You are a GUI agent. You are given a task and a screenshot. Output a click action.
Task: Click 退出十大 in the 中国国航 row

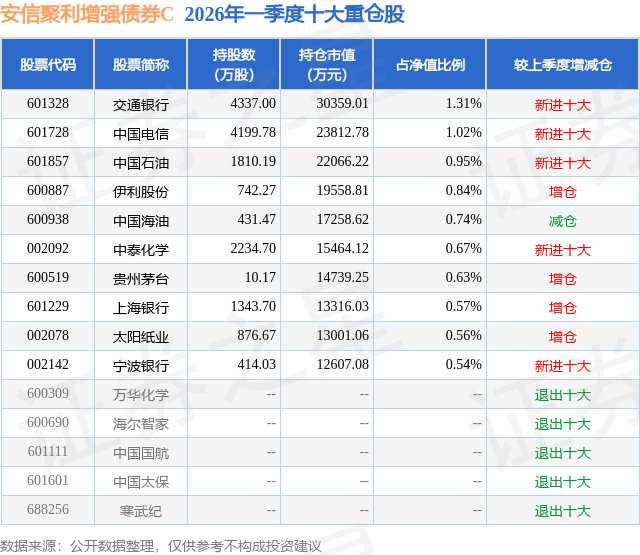(x=563, y=453)
